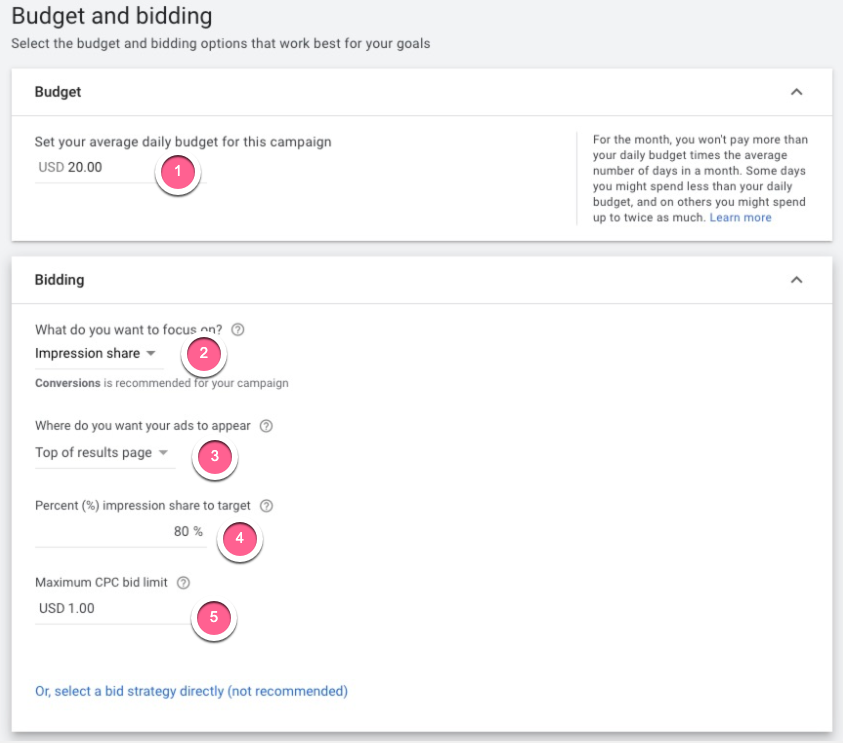Click help icon beside Maximum CPC bid limit
Image resolution: width=843 pixels, height=743 pixels.
tap(183, 583)
